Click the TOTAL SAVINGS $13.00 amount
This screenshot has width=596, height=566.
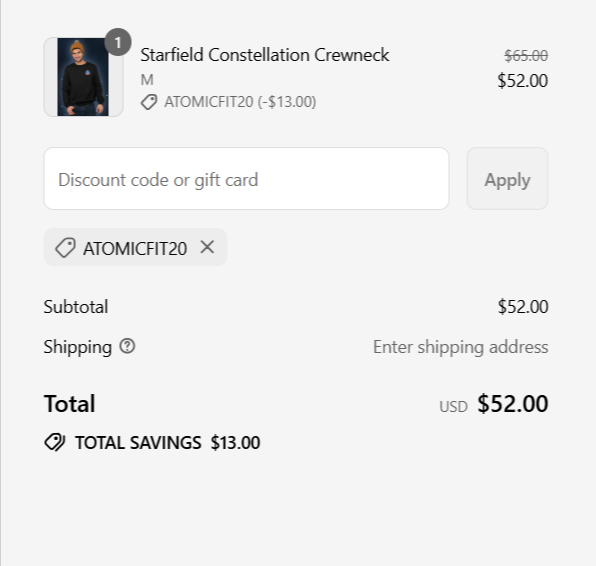236,442
